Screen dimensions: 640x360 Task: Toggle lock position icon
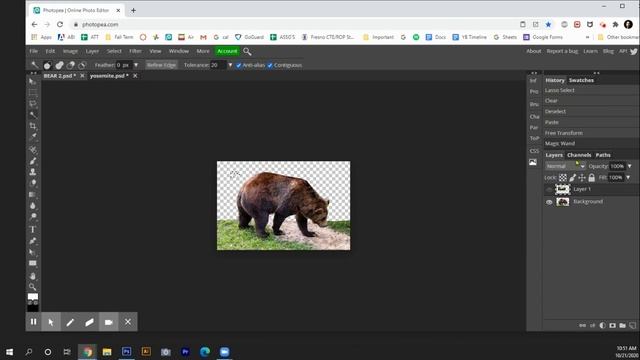(582, 178)
